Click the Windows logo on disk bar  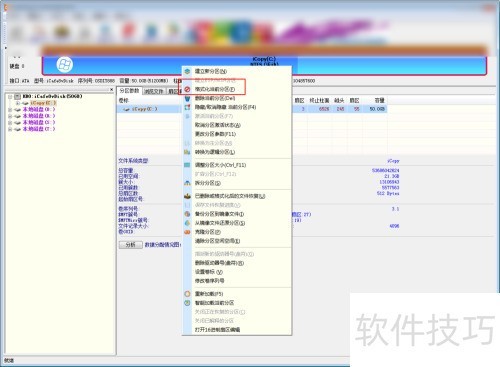click(x=64, y=65)
